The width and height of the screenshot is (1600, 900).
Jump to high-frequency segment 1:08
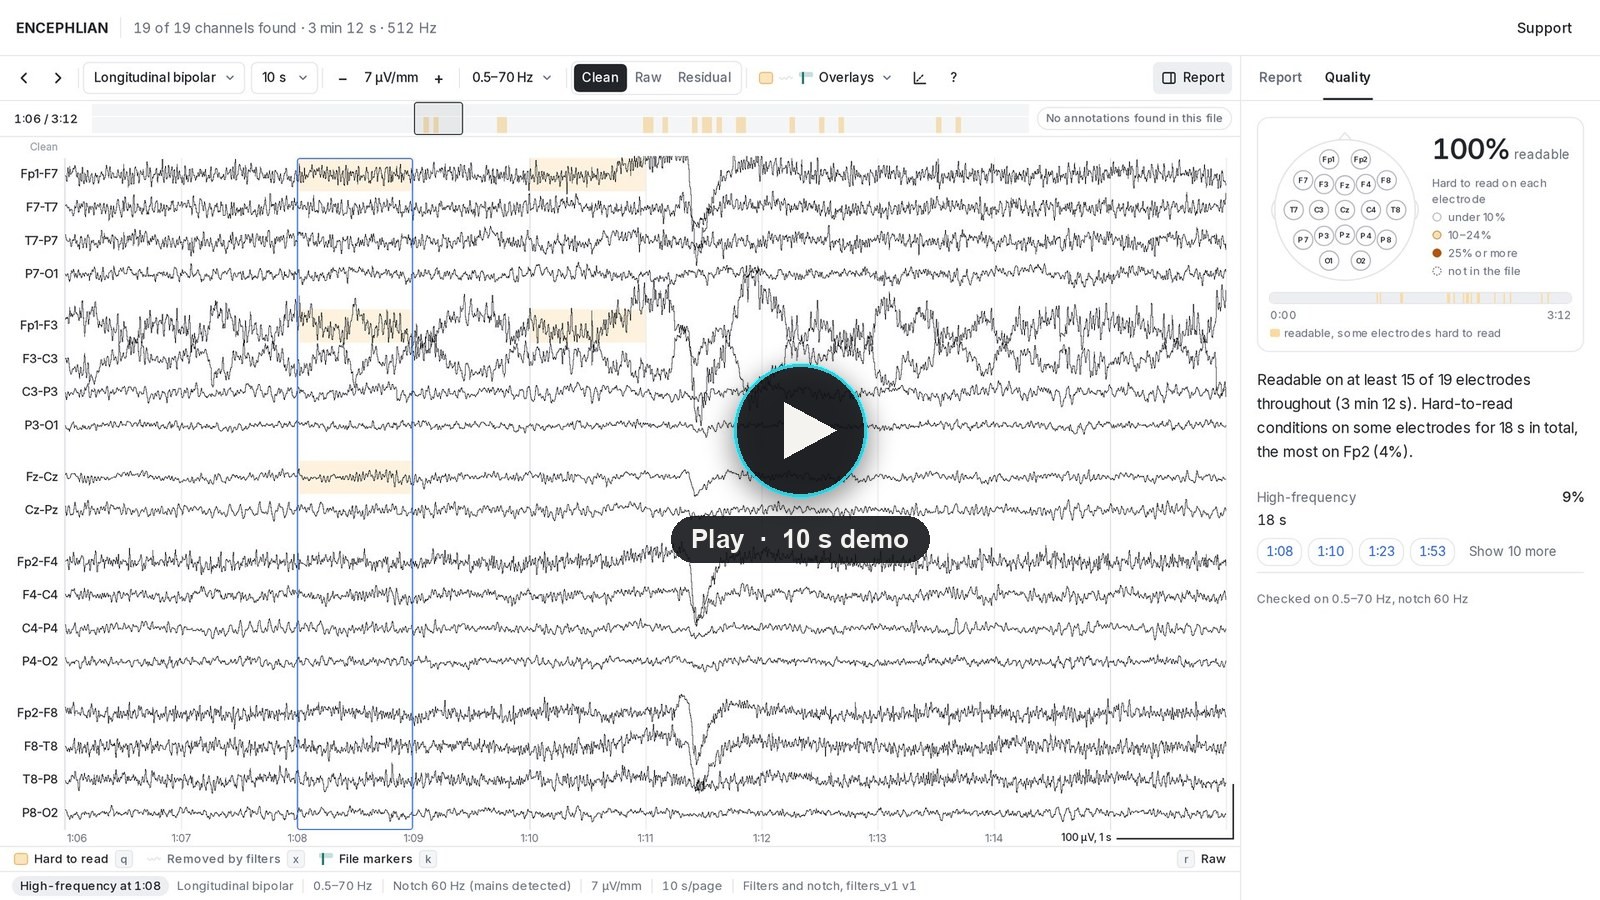[1279, 551]
